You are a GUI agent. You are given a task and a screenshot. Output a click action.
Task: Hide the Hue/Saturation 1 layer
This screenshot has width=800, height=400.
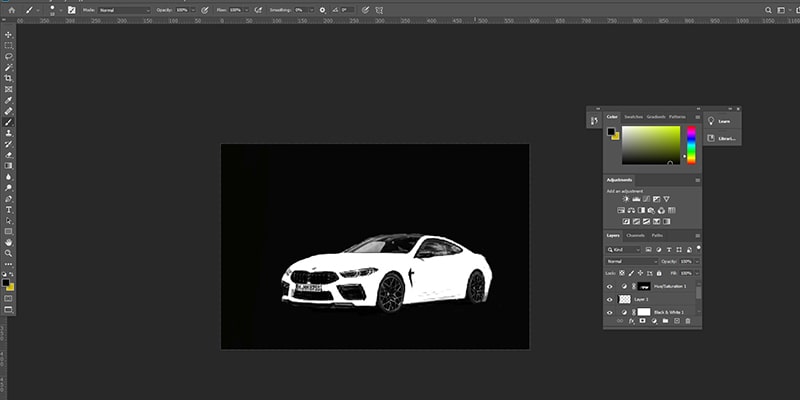[609, 287]
